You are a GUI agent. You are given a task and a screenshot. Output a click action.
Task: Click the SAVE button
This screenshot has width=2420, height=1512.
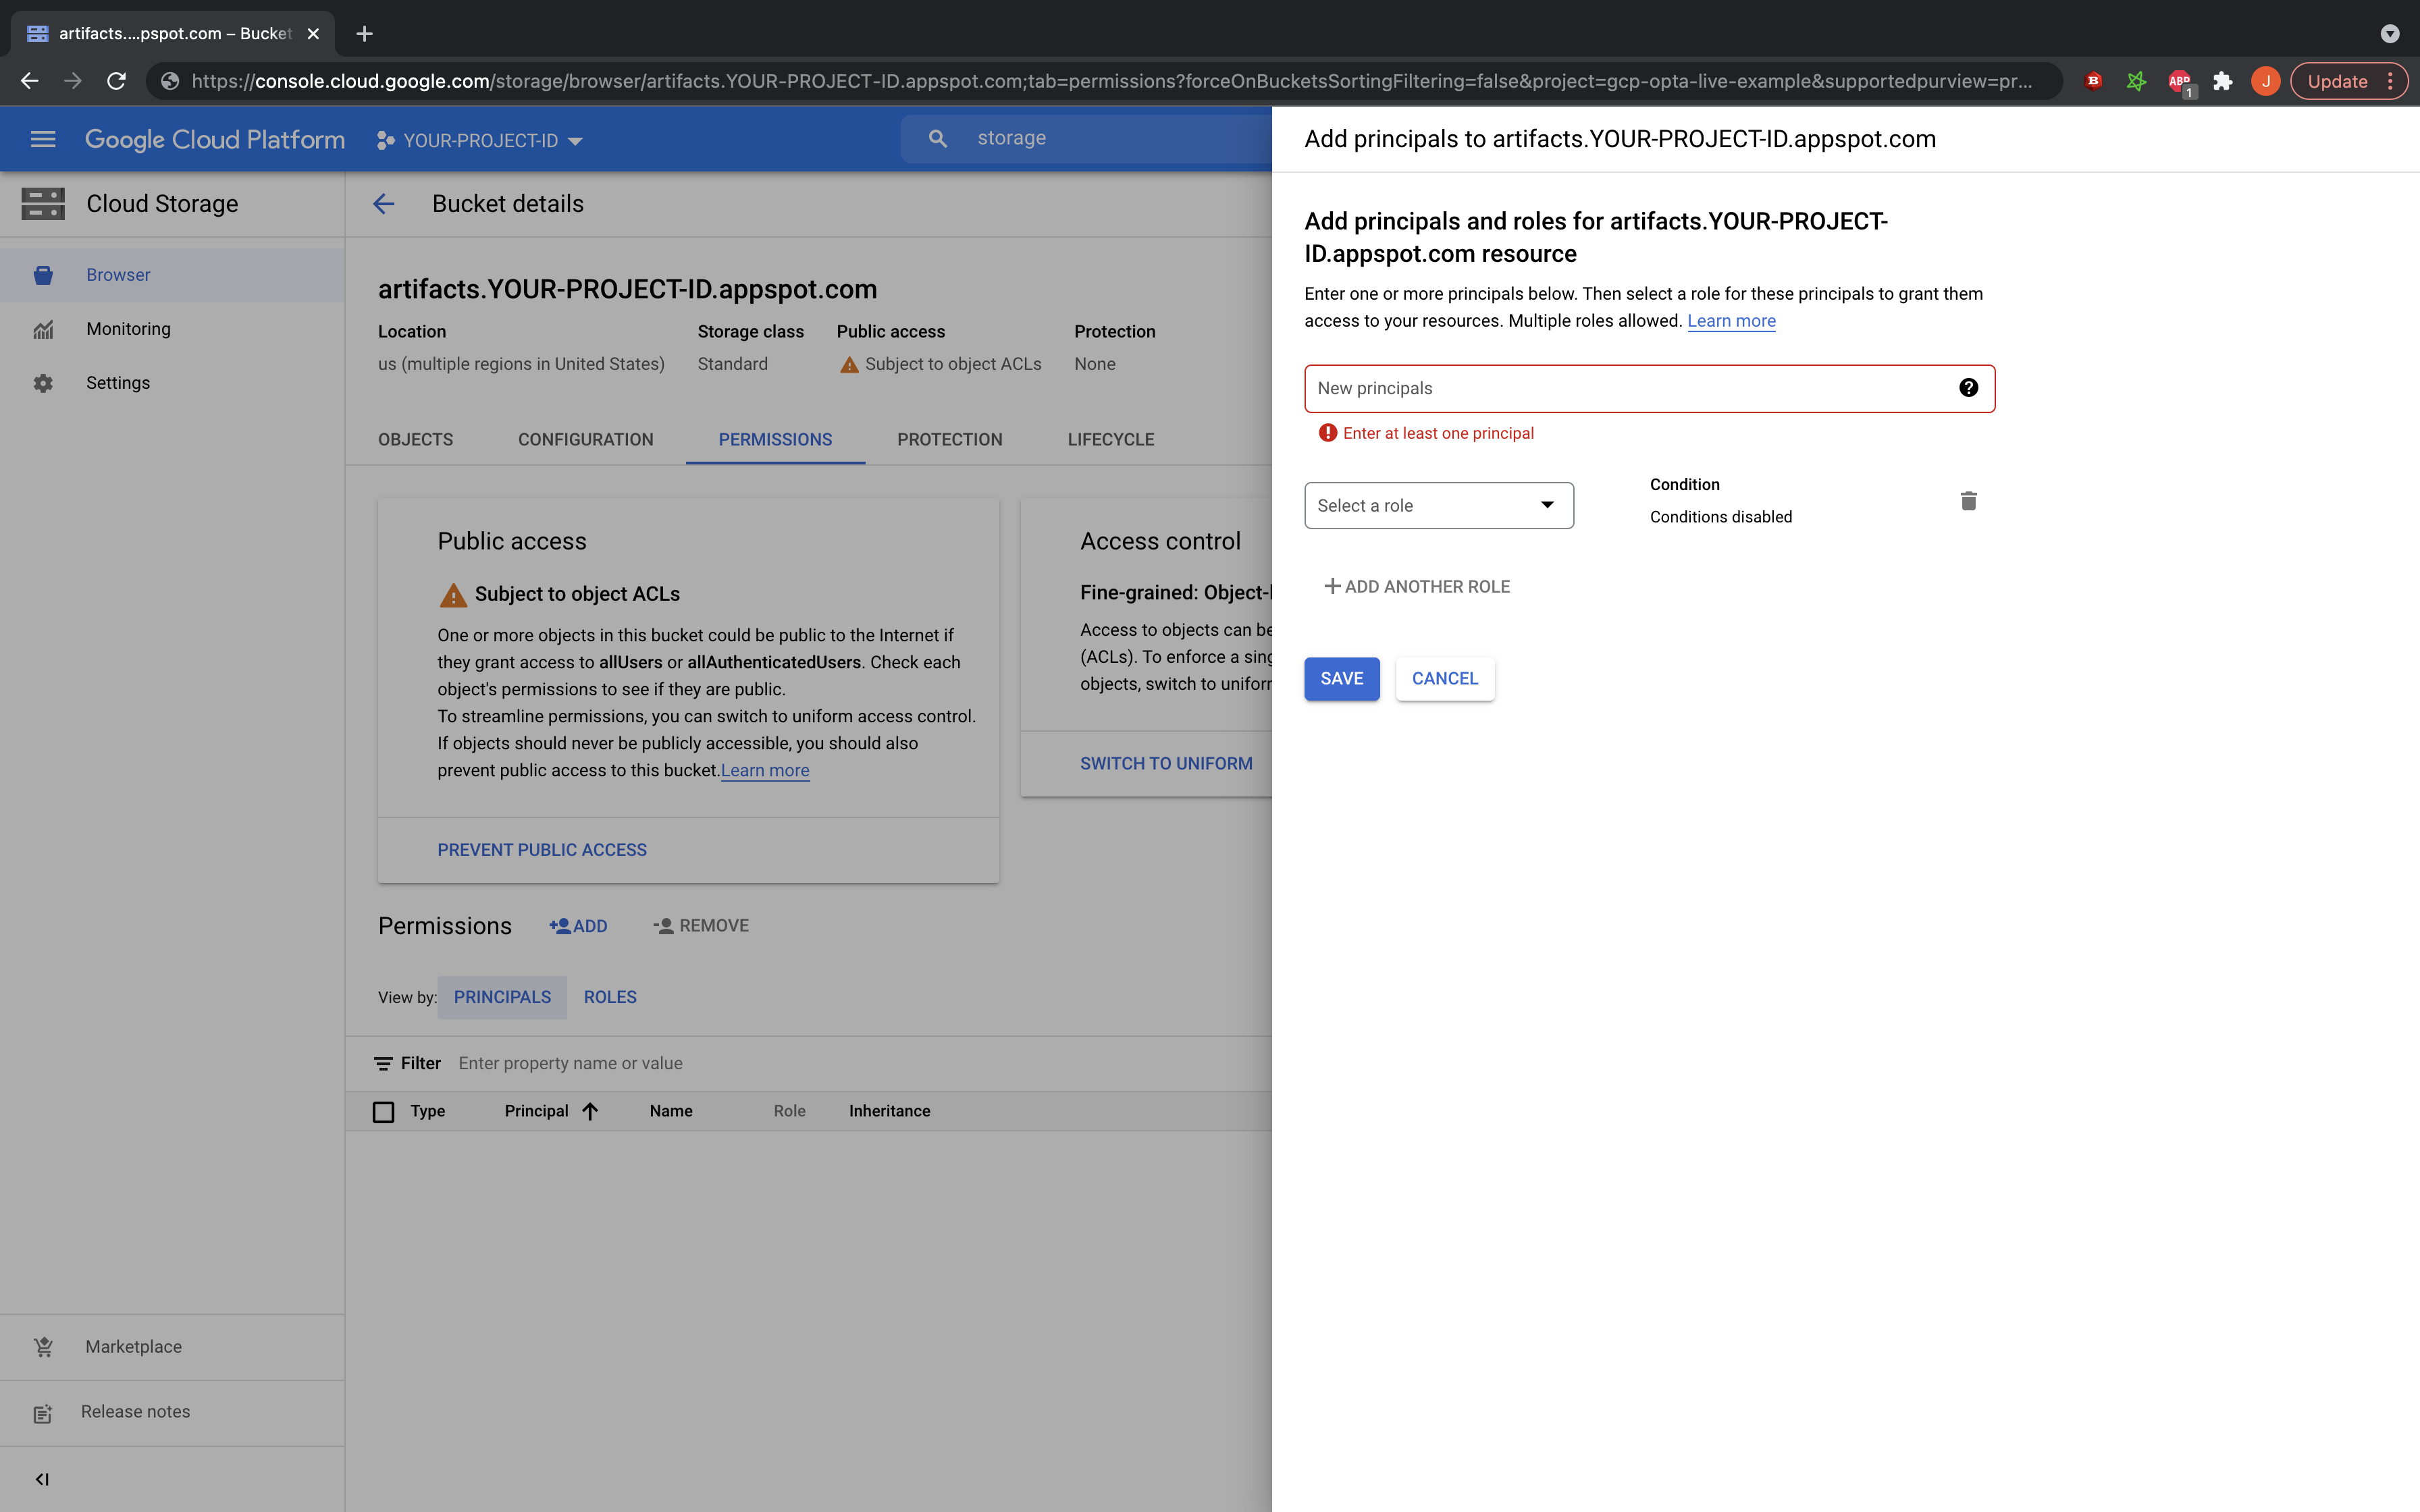point(1341,678)
